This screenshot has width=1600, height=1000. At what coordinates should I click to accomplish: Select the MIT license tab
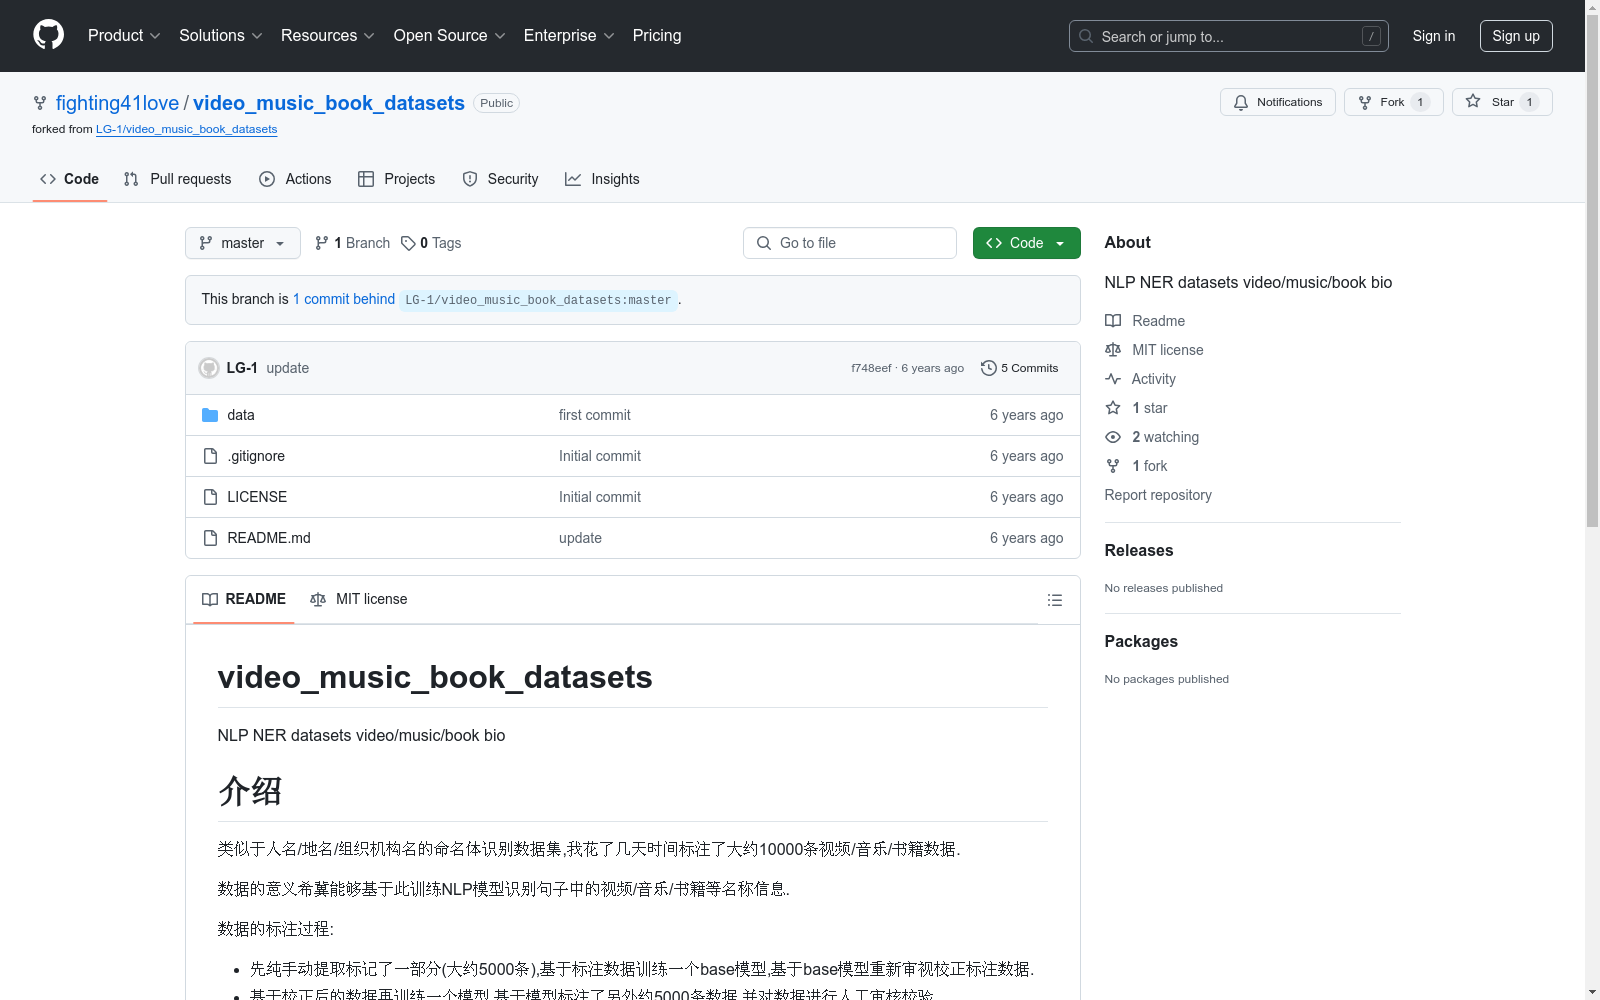click(359, 599)
